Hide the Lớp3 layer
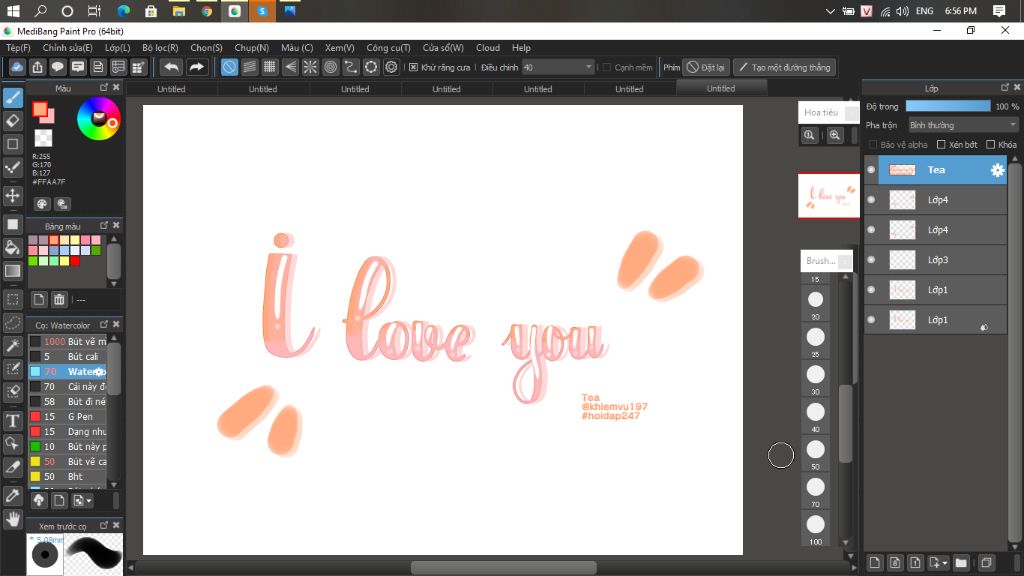1024x576 pixels. (871, 260)
